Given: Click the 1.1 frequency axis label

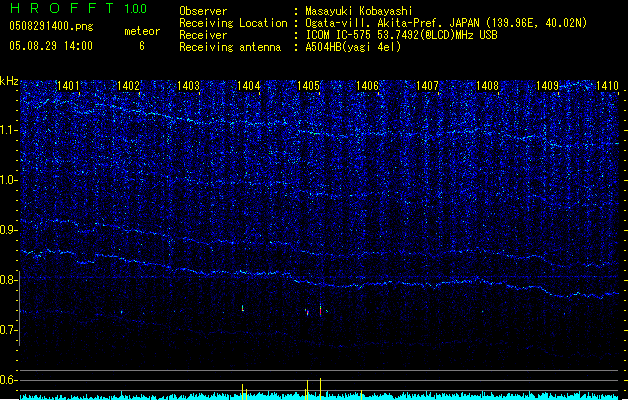Looking at the screenshot, I should point(9,130).
